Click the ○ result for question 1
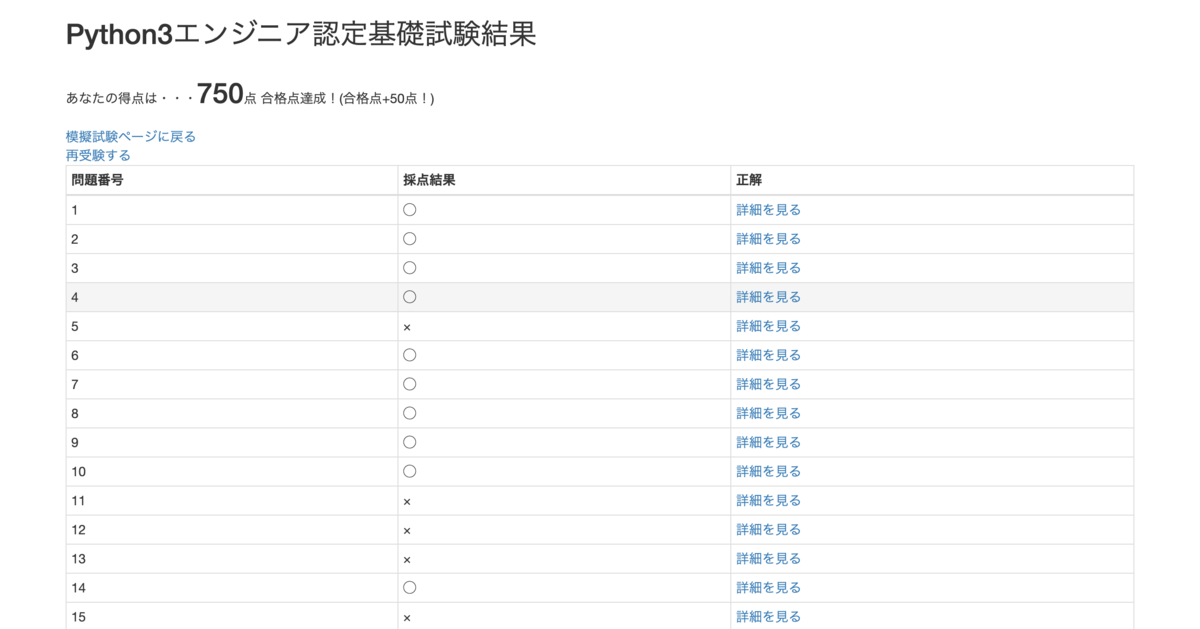 coord(409,210)
